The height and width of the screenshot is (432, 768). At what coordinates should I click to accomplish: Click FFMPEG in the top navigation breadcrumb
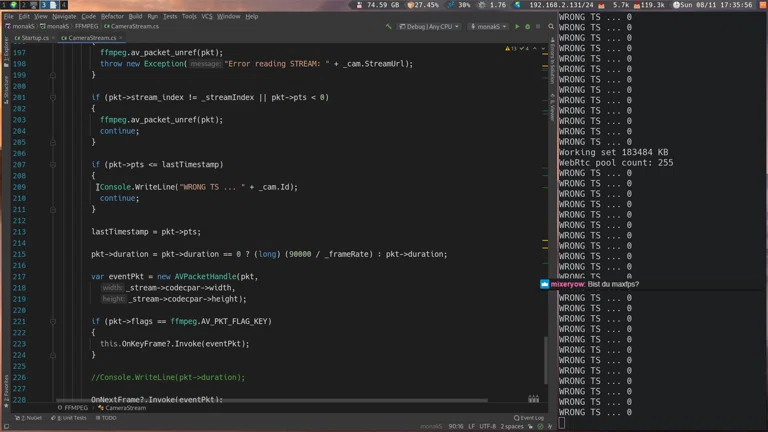(x=86, y=26)
